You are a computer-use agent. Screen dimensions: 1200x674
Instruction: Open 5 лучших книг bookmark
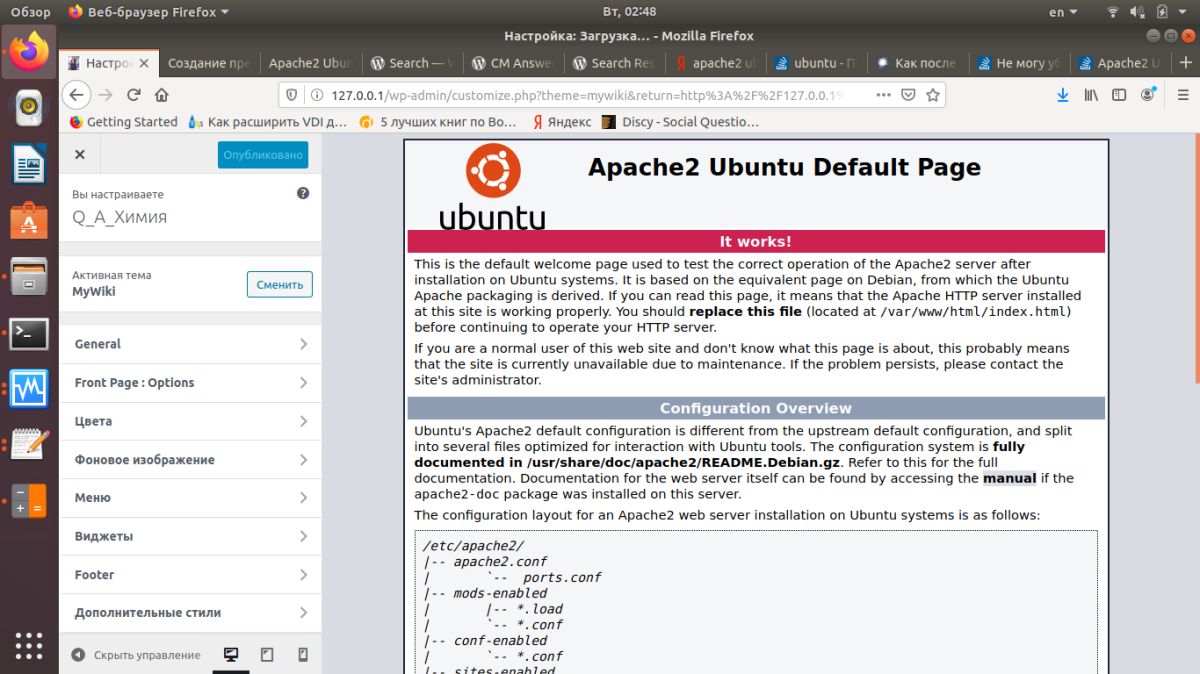tap(438, 122)
